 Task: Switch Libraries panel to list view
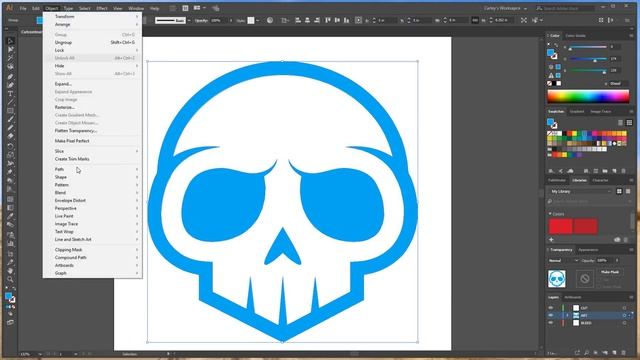click(628, 191)
